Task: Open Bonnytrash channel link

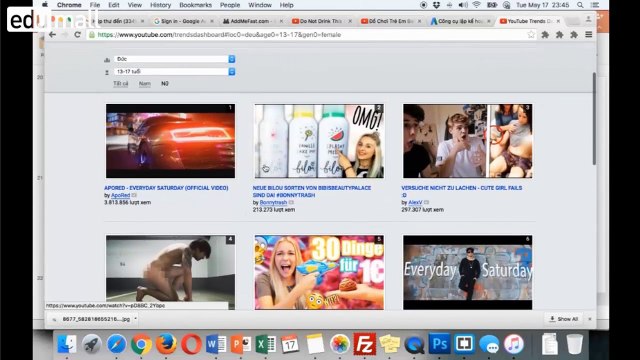Action: click(273, 202)
